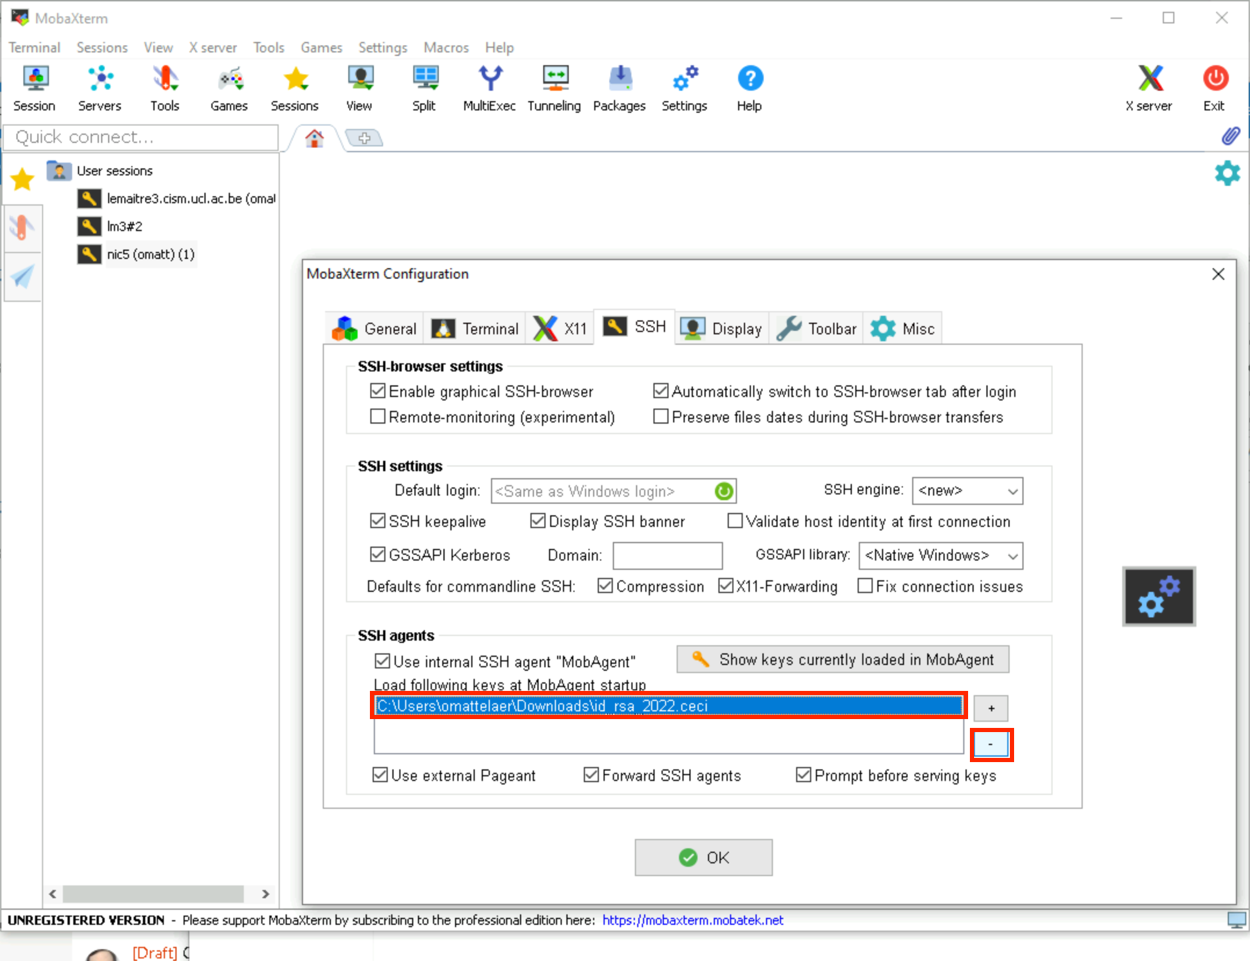The width and height of the screenshot is (1250, 961).
Task: Open the Session toolbar icon
Action: pyautogui.click(x=35, y=88)
